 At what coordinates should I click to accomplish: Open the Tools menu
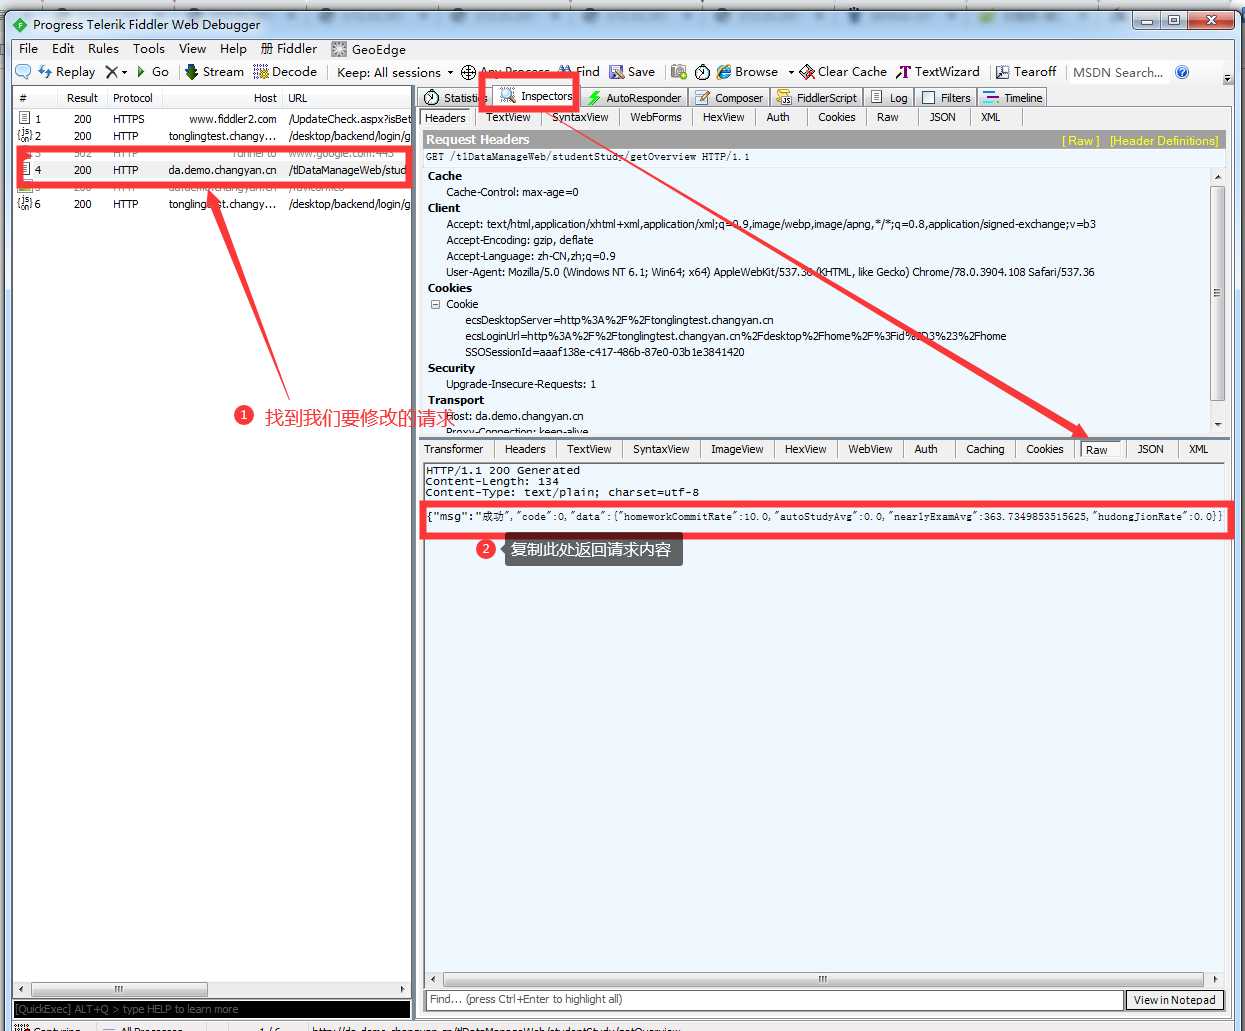click(148, 49)
